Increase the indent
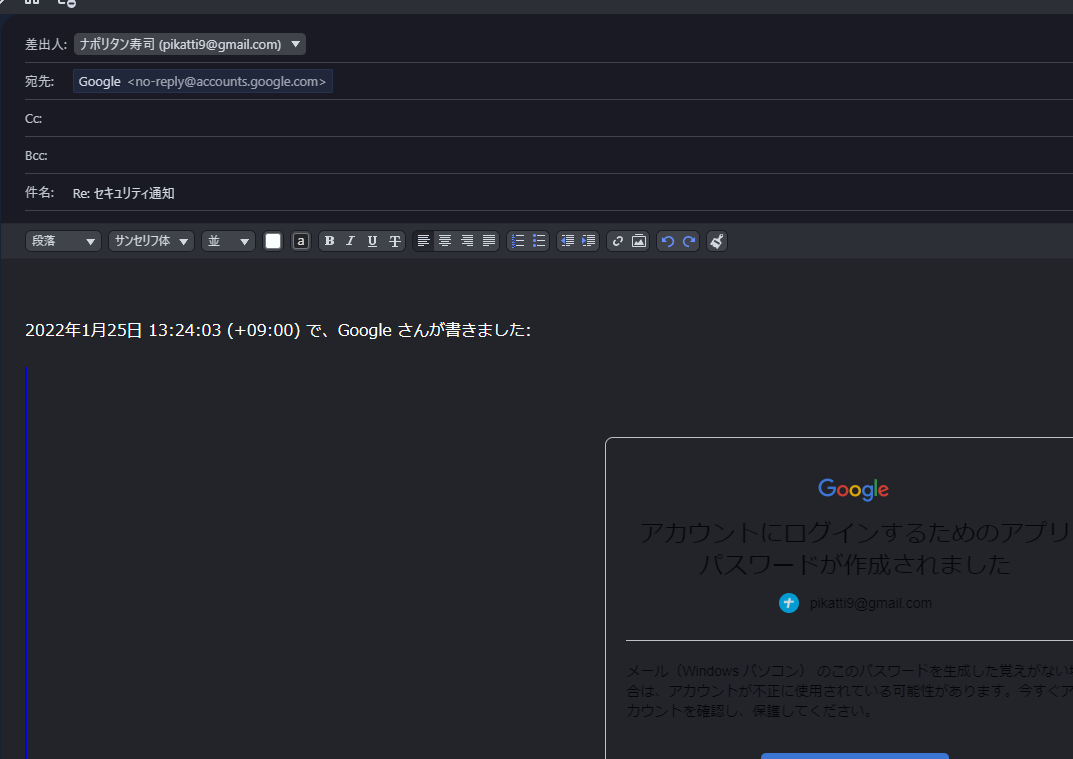Image resolution: width=1073 pixels, height=759 pixels. [x=589, y=241]
